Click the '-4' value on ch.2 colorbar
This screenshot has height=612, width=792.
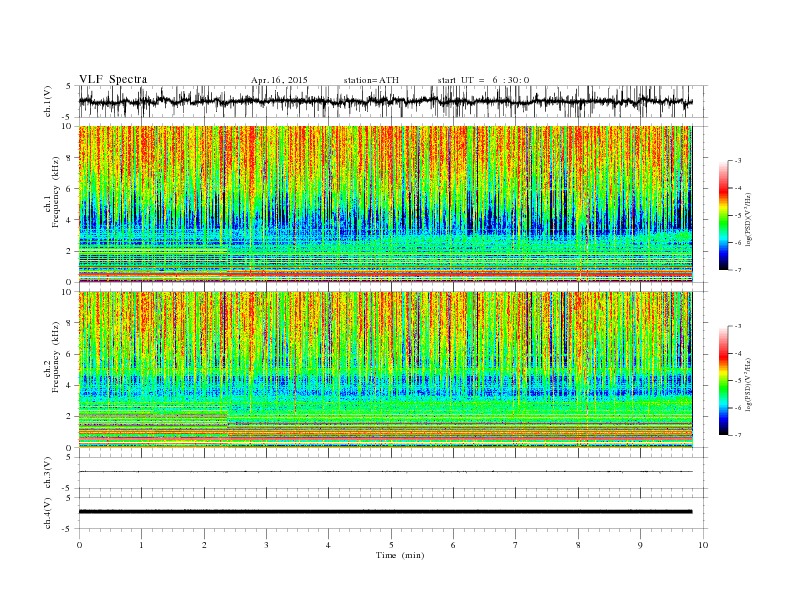(x=737, y=353)
